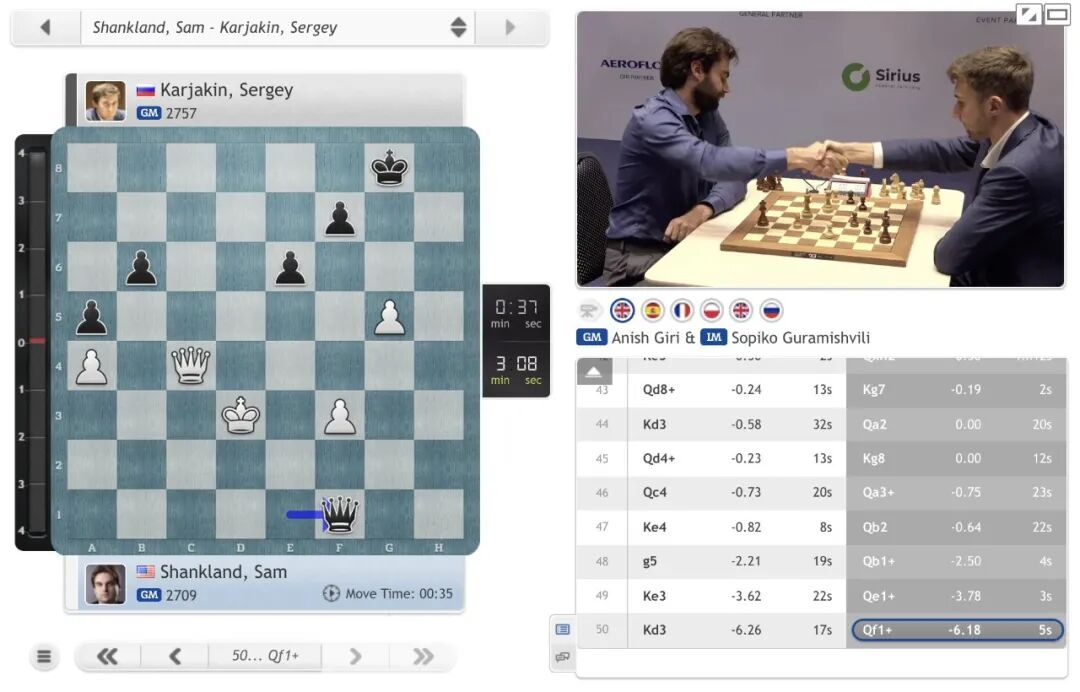Click the white pawn on f3
The width and height of the screenshot is (1080, 692).
pyautogui.click(x=340, y=416)
